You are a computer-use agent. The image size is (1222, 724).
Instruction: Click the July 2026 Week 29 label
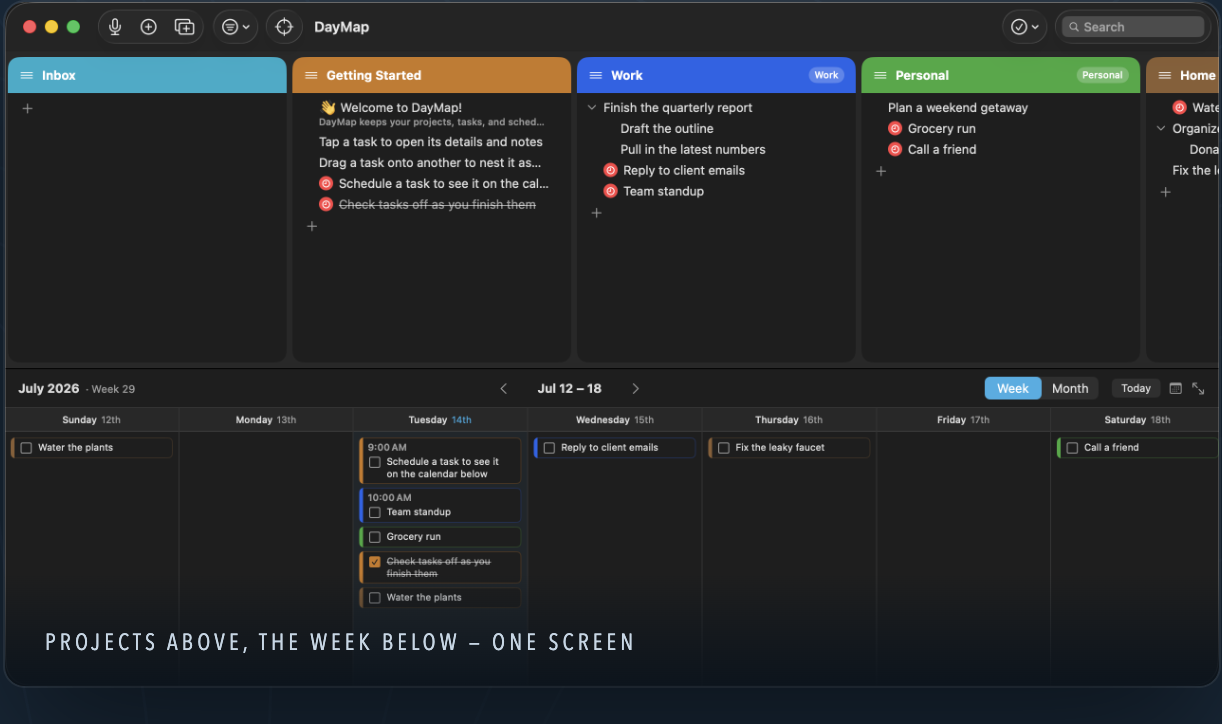(76, 388)
